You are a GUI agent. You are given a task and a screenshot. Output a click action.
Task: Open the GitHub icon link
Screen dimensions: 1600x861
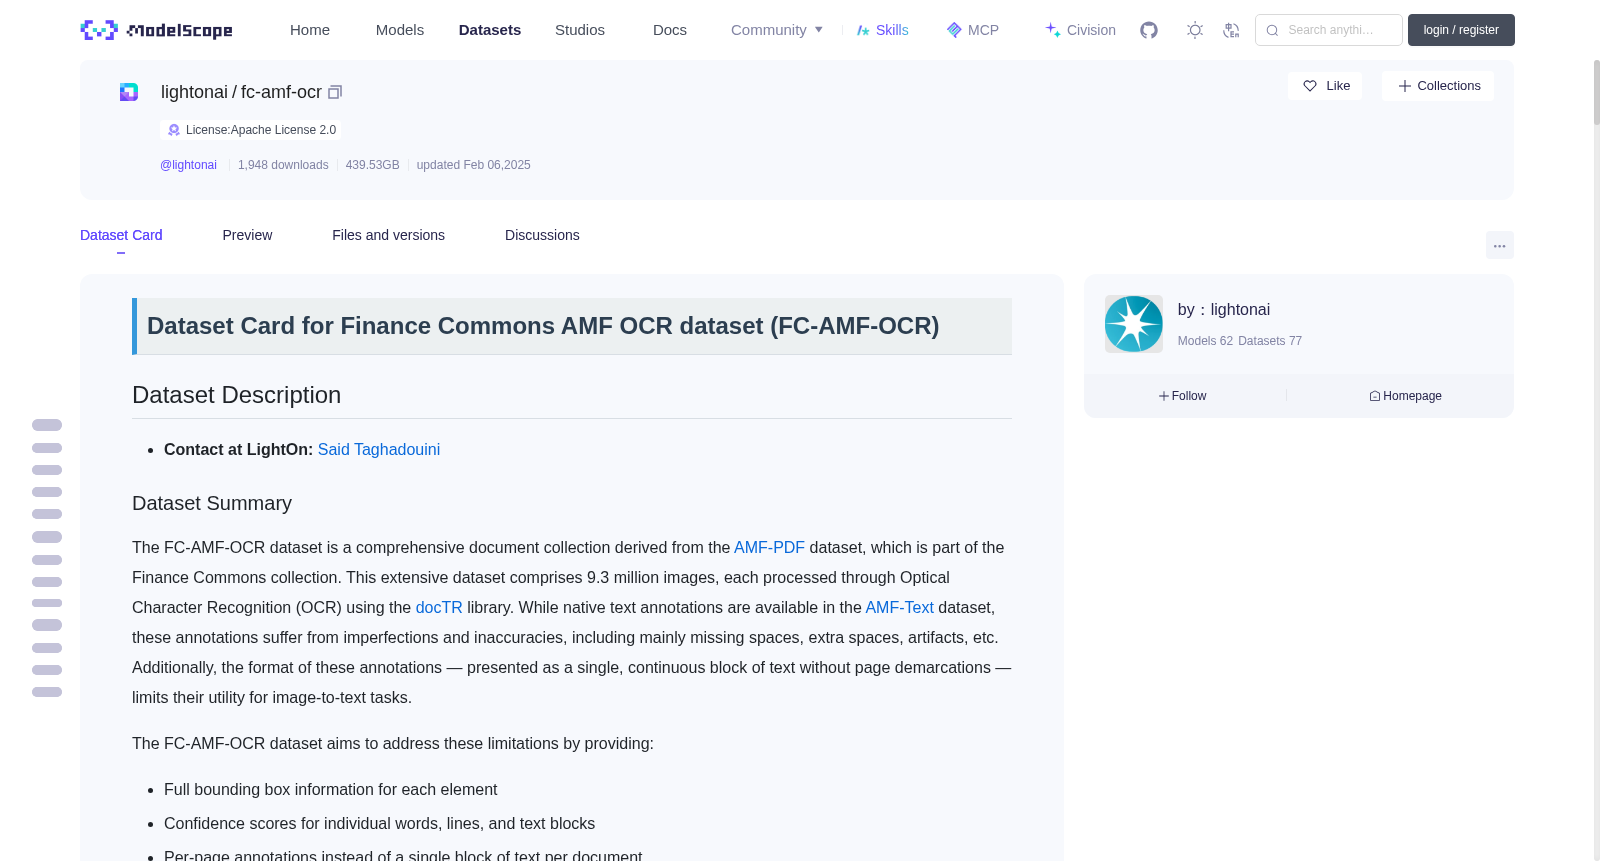coord(1149,30)
